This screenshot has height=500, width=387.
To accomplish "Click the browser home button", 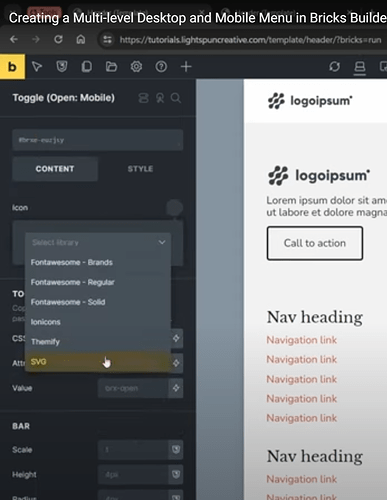I will pos(80,40).
